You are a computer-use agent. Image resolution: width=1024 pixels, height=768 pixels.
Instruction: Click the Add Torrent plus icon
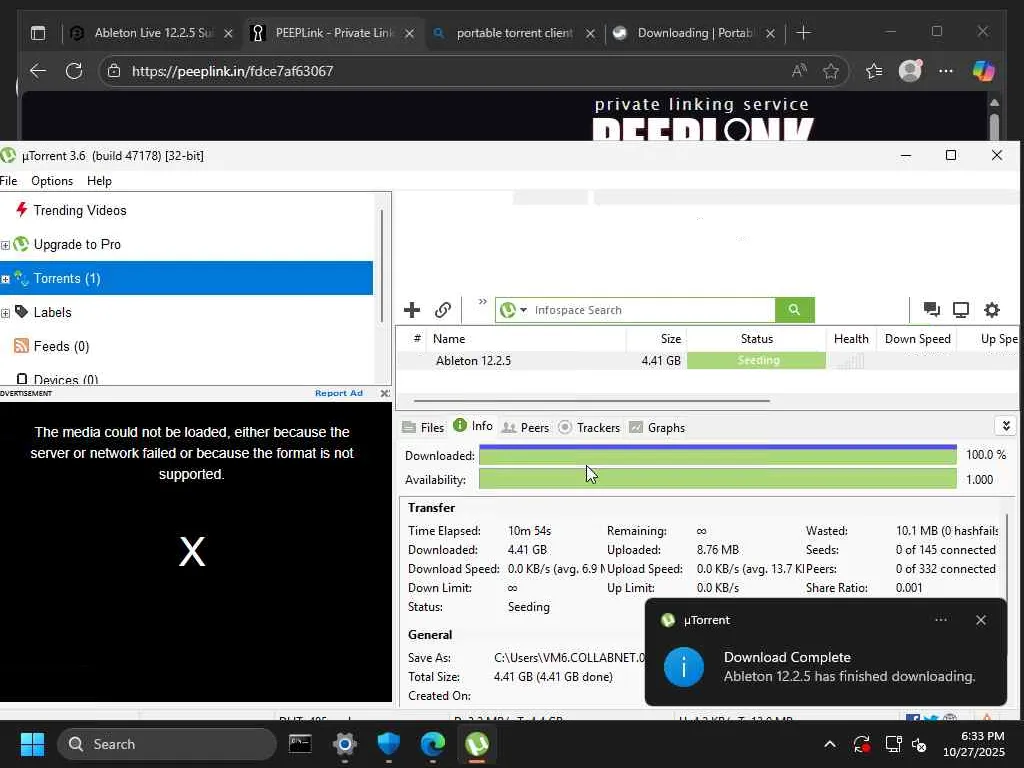coord(411,310)
